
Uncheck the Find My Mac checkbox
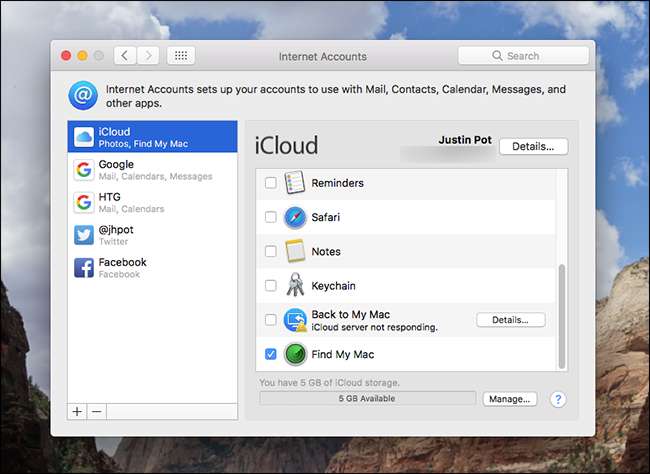point(270,354)
